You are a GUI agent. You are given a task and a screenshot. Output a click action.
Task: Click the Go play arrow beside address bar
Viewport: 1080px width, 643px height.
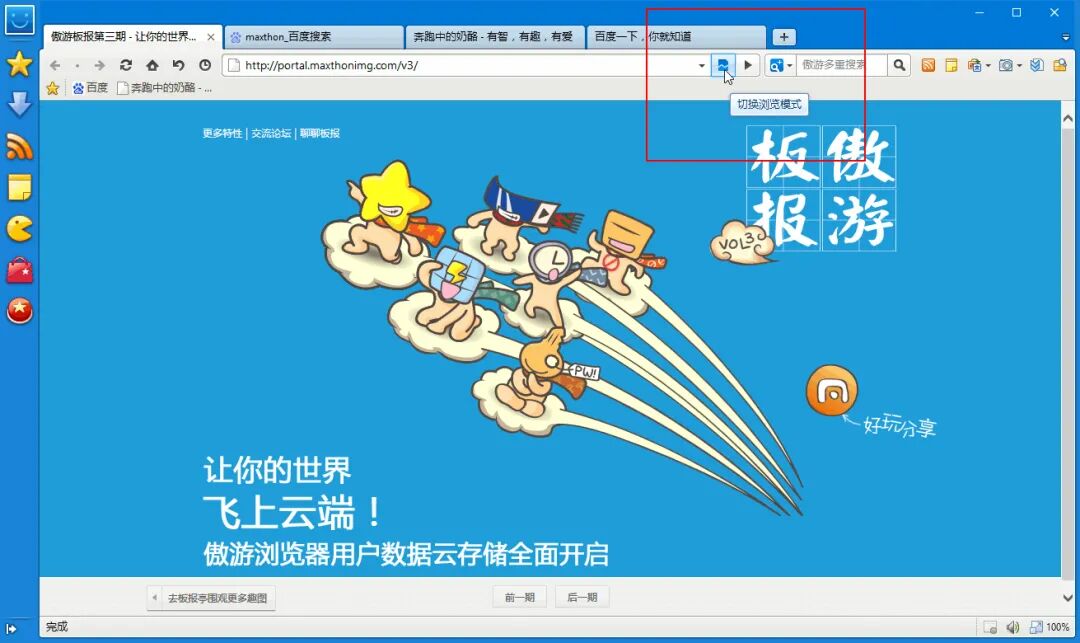(748, 65)
